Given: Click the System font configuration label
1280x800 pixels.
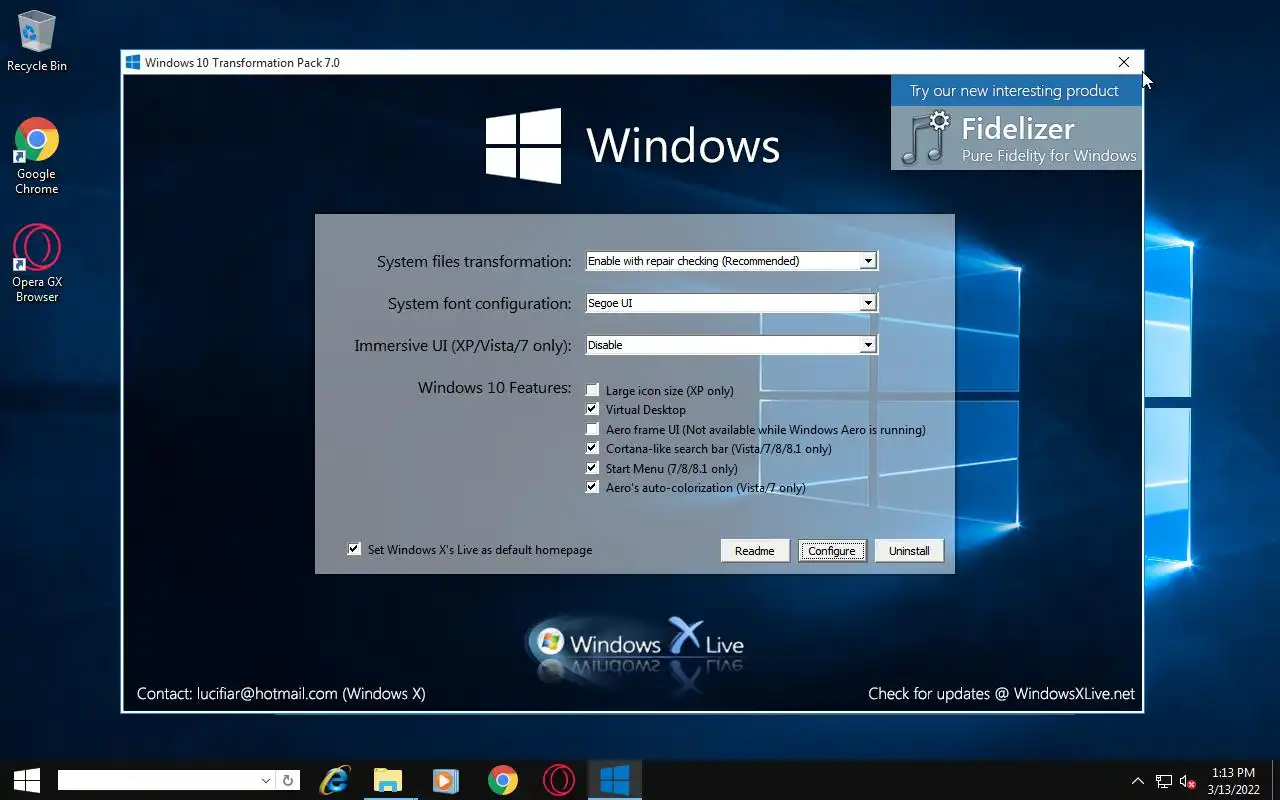Looking at the screenshot, I should pyautogui.click(x=480, y=304).
